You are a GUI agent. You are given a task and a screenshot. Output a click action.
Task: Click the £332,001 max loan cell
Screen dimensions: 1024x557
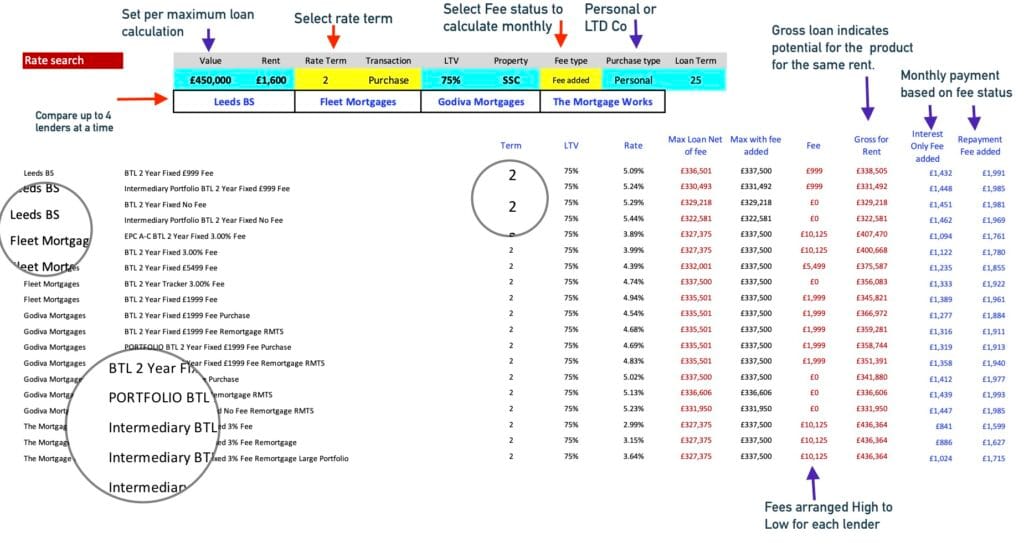tap(696, 266)
